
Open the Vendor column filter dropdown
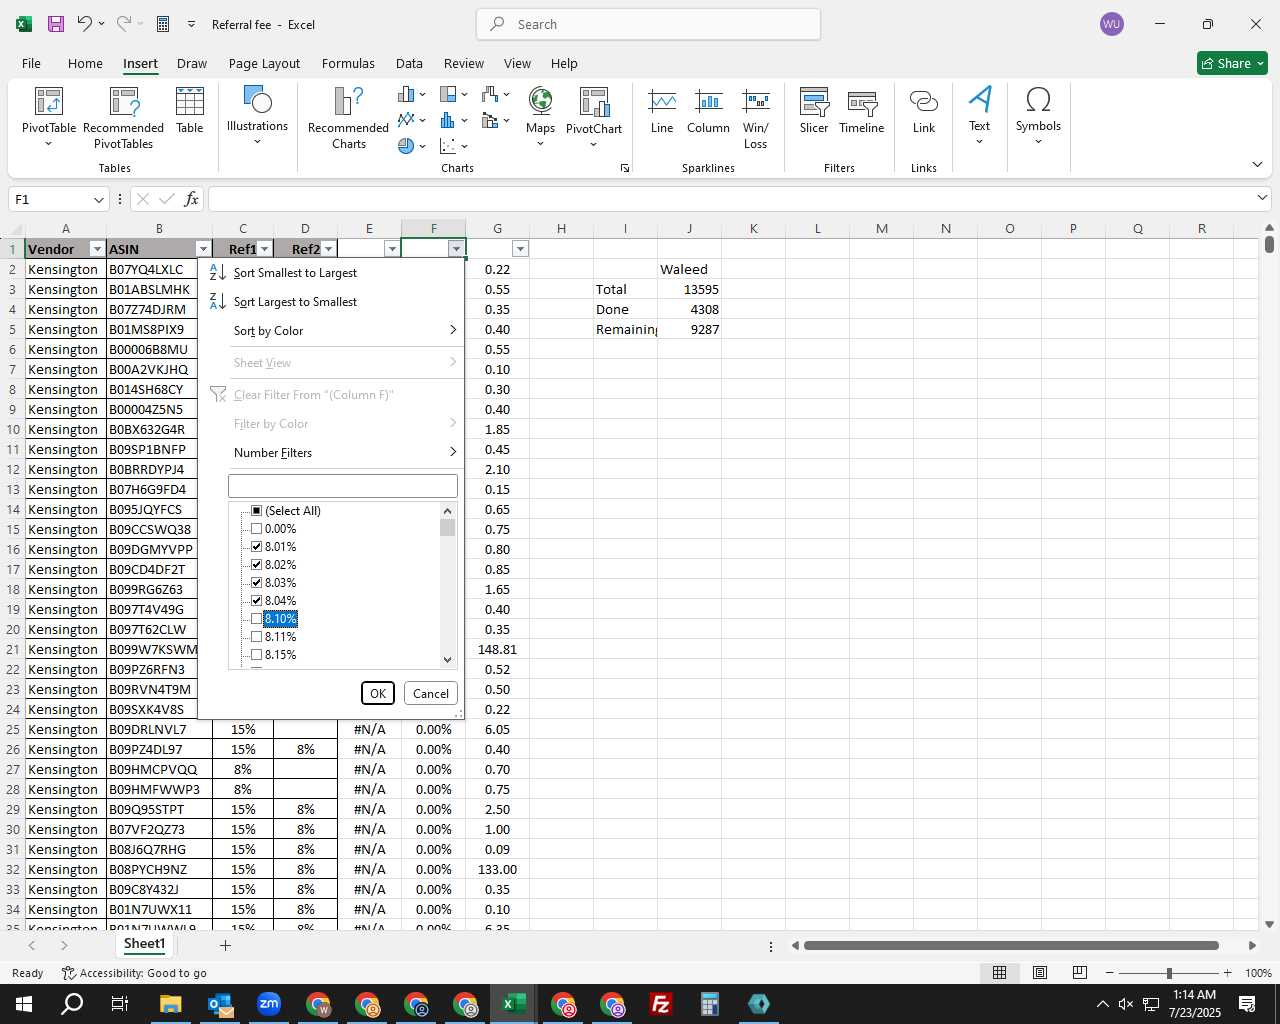pyautogui.click(x=97, y=249)
